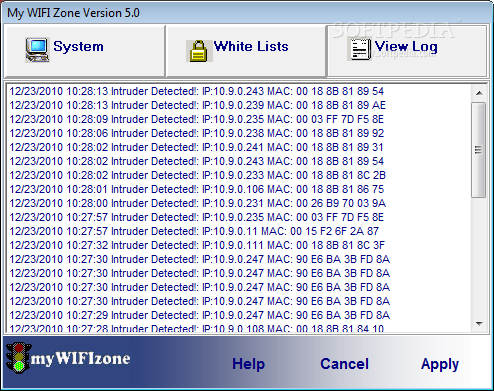
Task: Select log entry with IP 10.9.0.111
Action: click(x=197, y=245)
